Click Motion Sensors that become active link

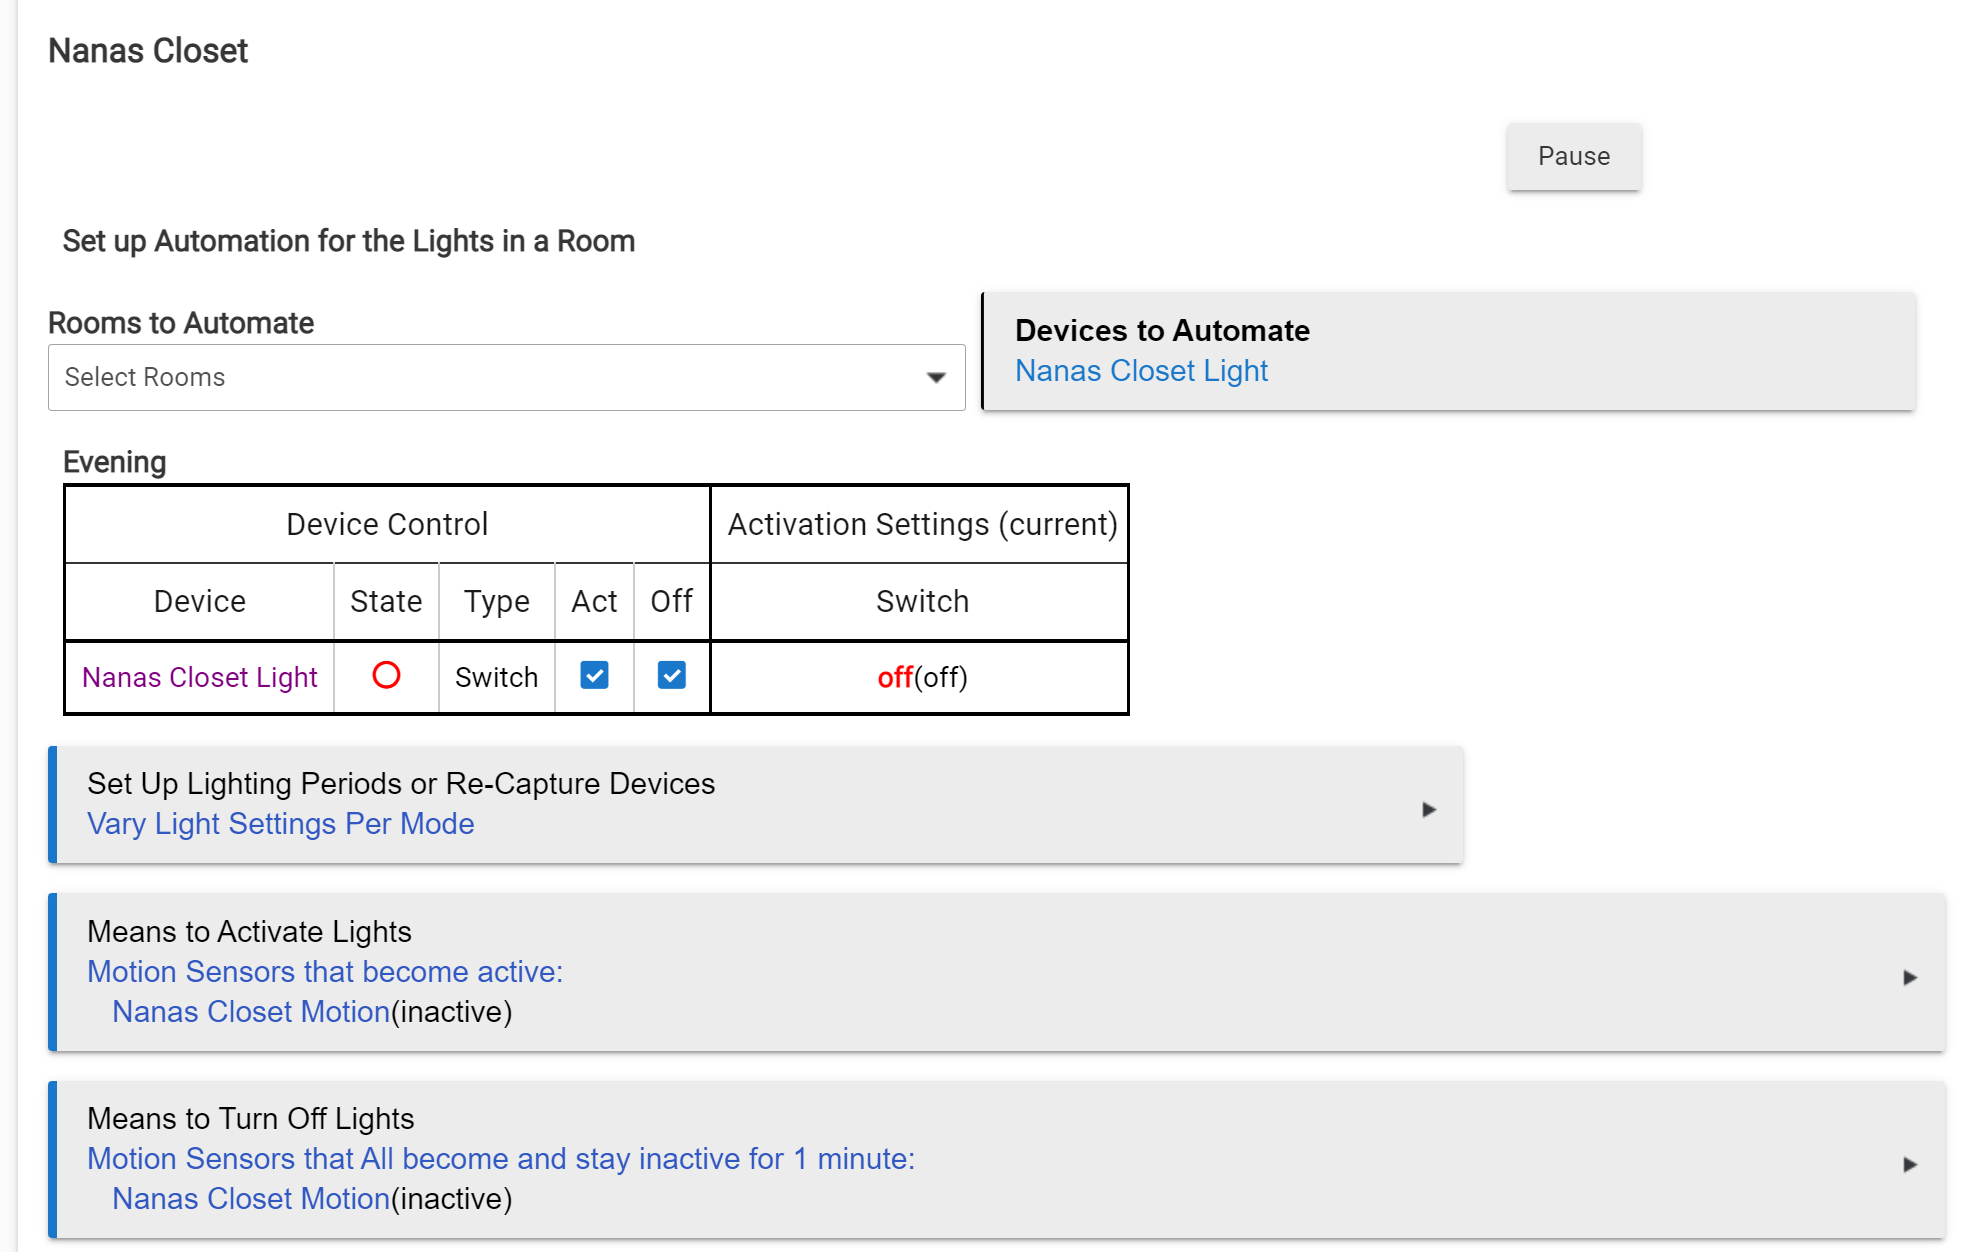pos(325,972)
